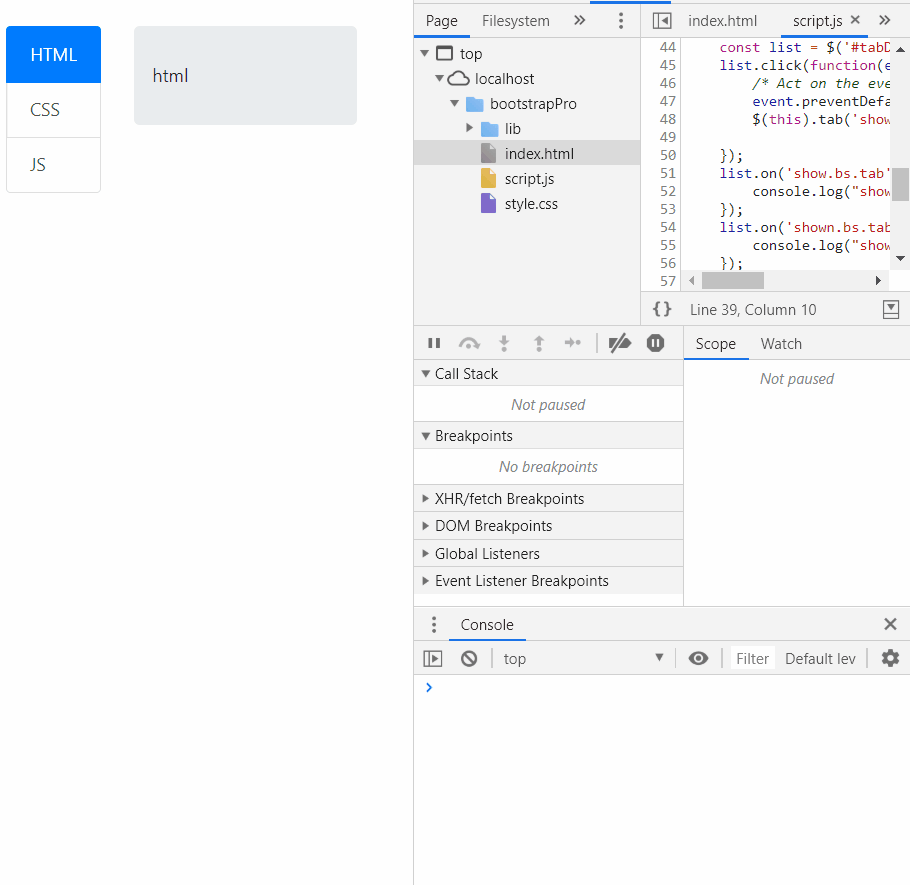Open the console drawer three-dot menu
The width and height of the screenshot is (910, 885).
tap(434, 624)
